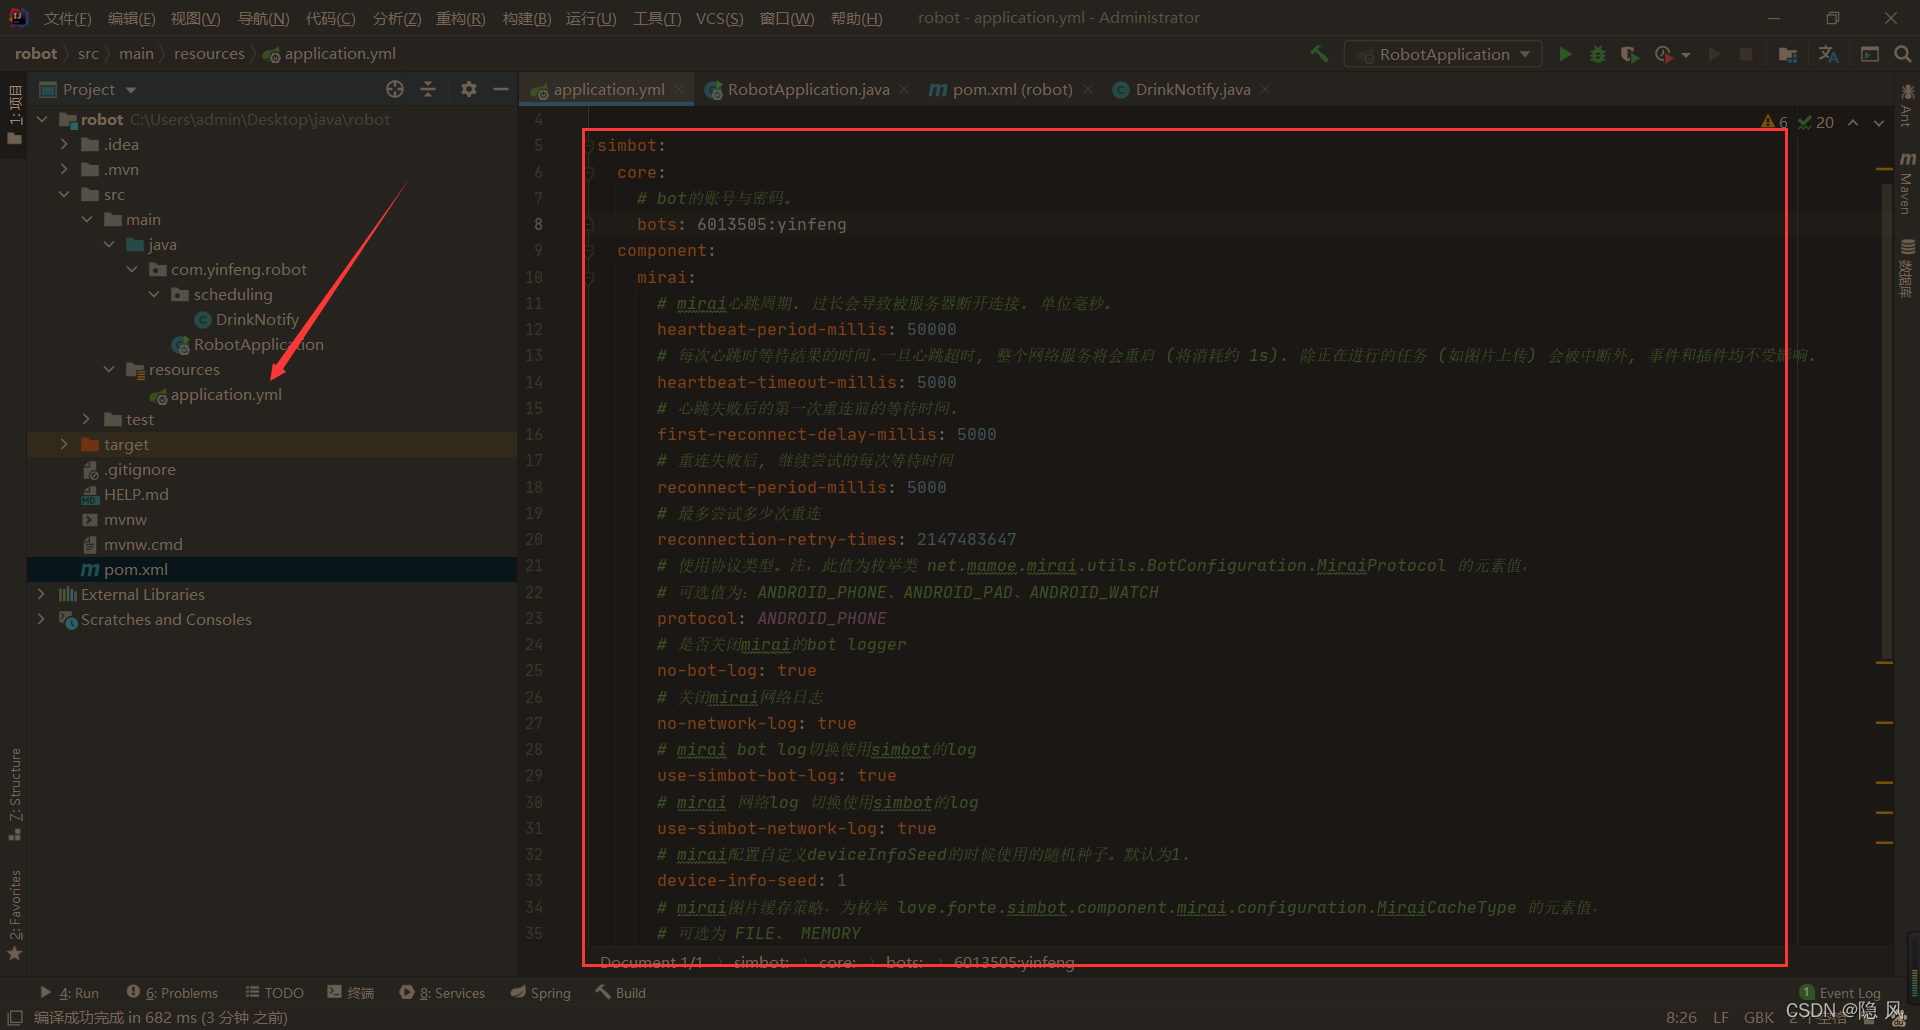Image resolution: width=1920 pixels, height=1030 pixels.
Task: Build project with hammer icon
Action: click(1320, 54)
